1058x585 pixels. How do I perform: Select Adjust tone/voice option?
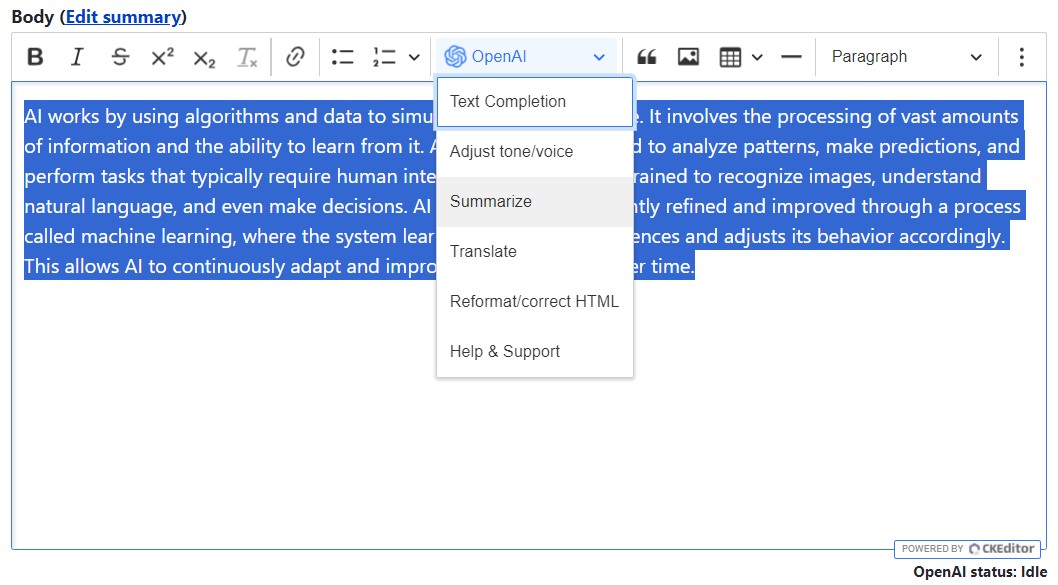pos(535,152)
